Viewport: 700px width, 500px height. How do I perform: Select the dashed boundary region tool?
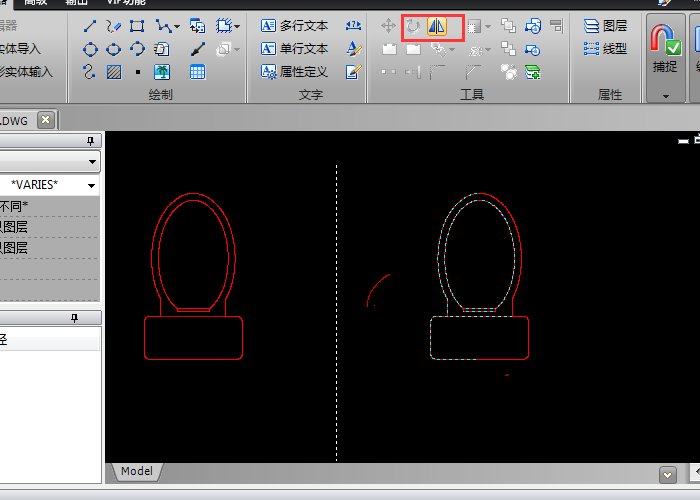coord(224,26)
